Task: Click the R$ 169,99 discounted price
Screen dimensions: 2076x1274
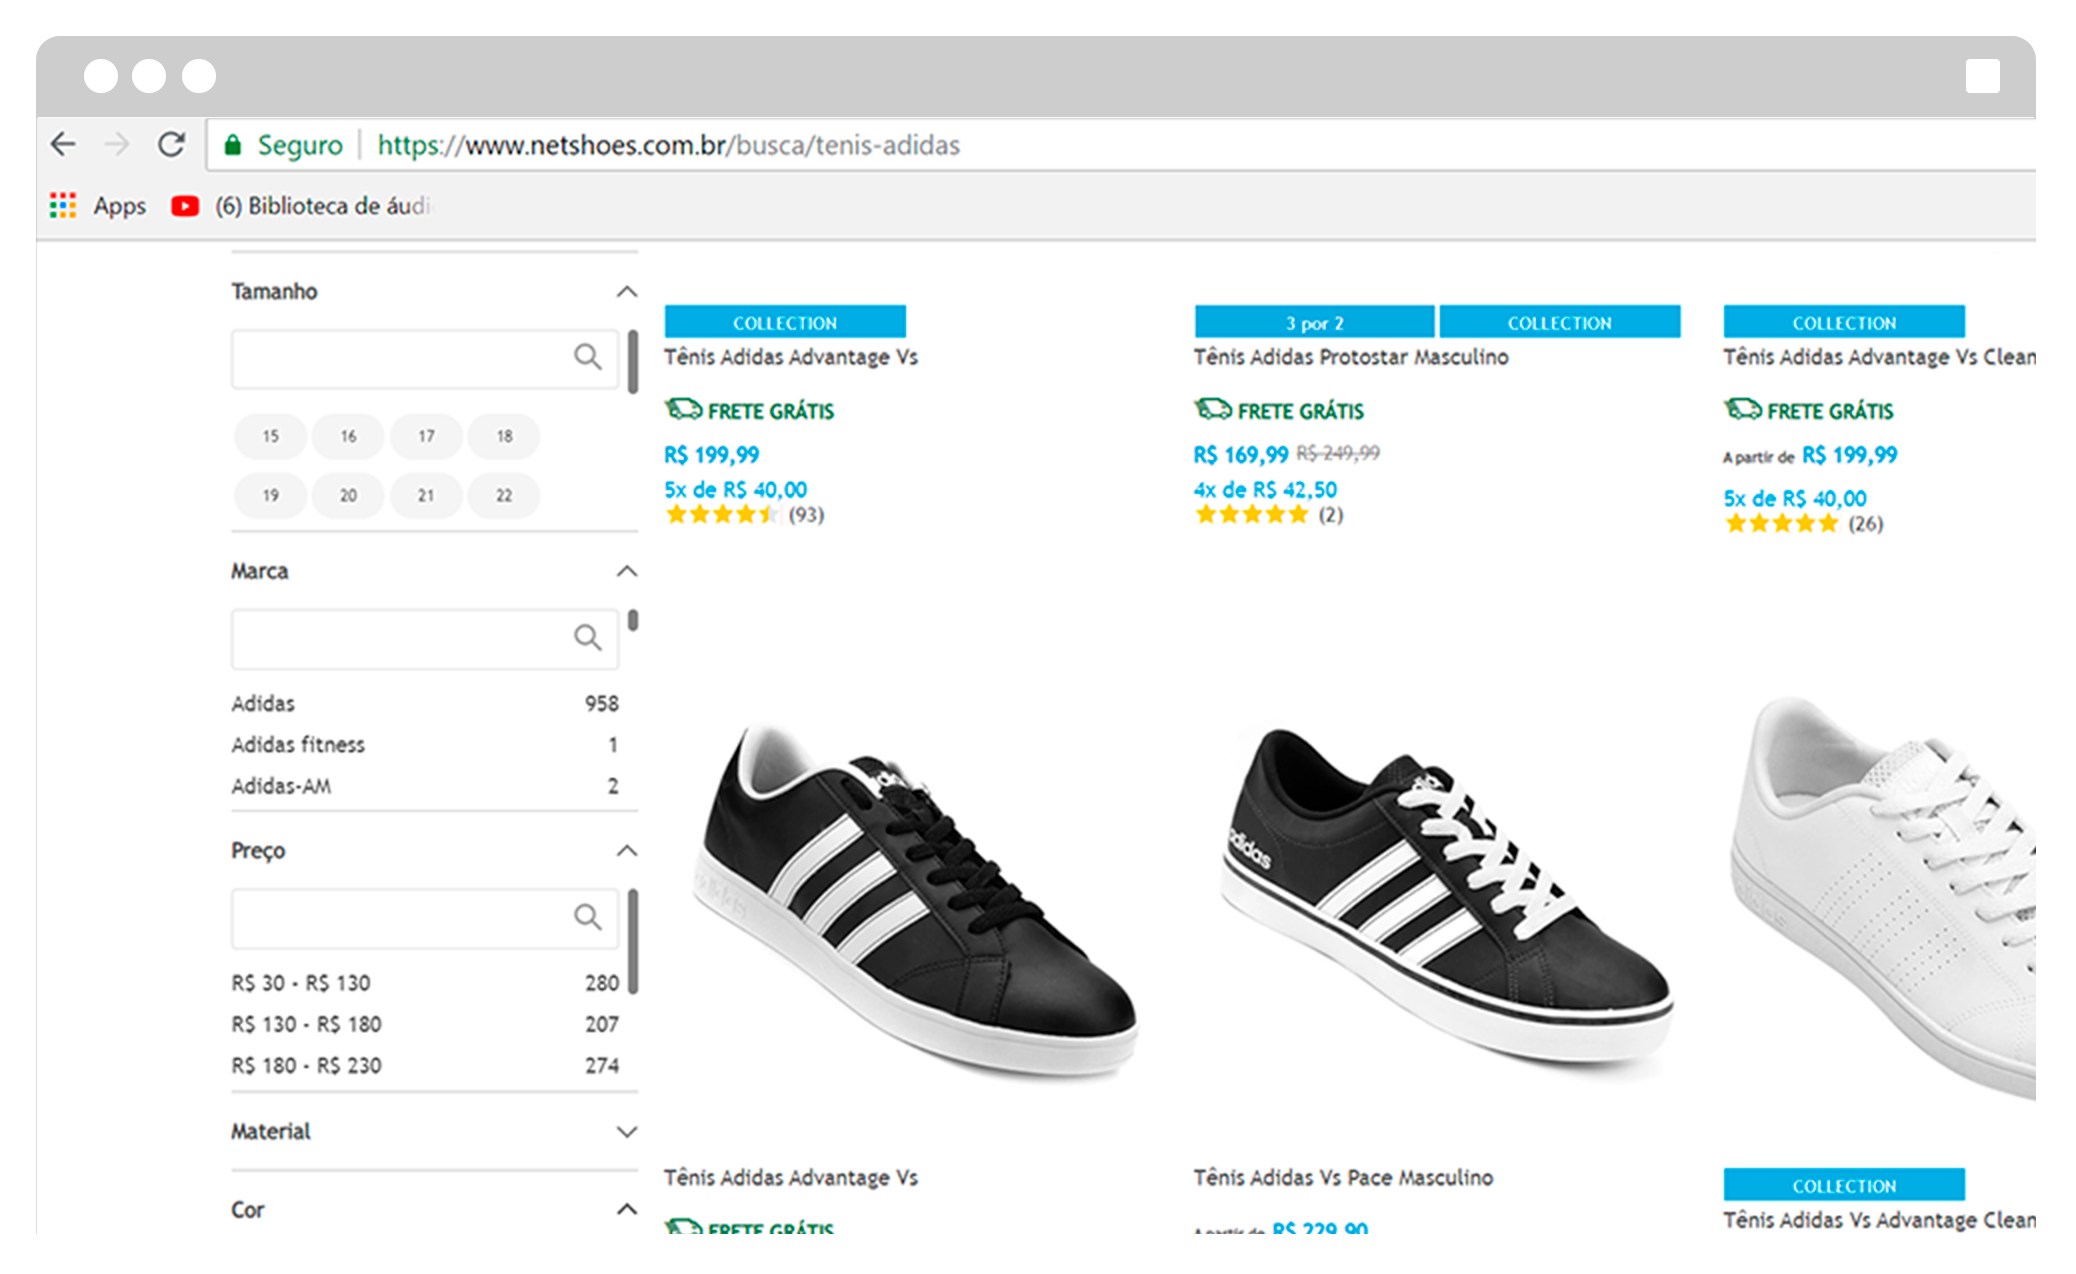Action: [1241, 455]
